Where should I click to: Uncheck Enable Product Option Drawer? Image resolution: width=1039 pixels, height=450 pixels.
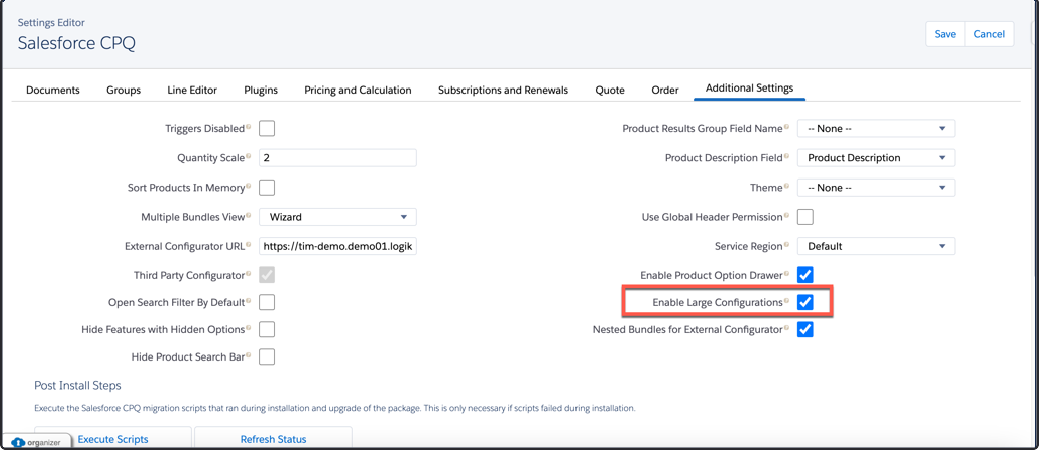coord(805,275)
